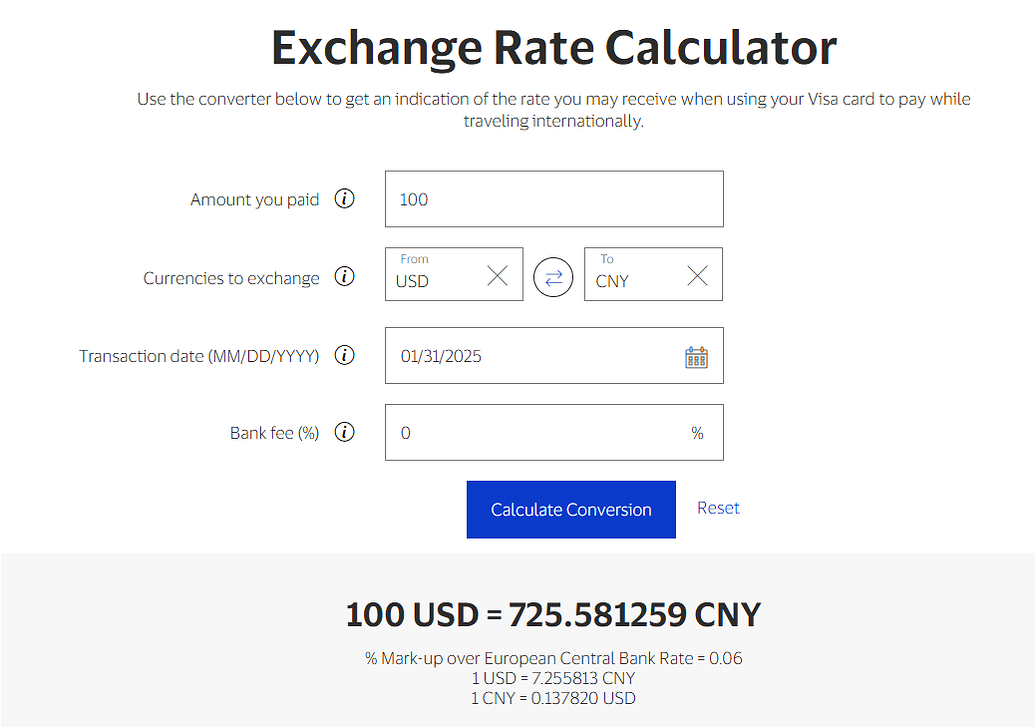The image size is (1035, 727).
Task: Click the 1 CNY = 0.137820 USD rate
Action: pos(553,698)
